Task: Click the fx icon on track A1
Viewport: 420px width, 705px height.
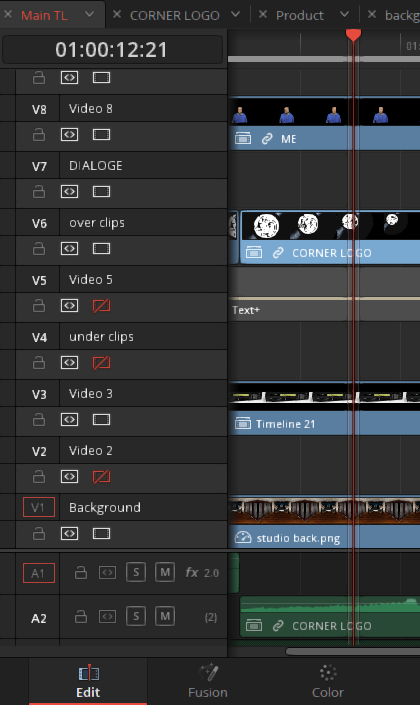Action: pyautogui.click(x=192, y=572)
